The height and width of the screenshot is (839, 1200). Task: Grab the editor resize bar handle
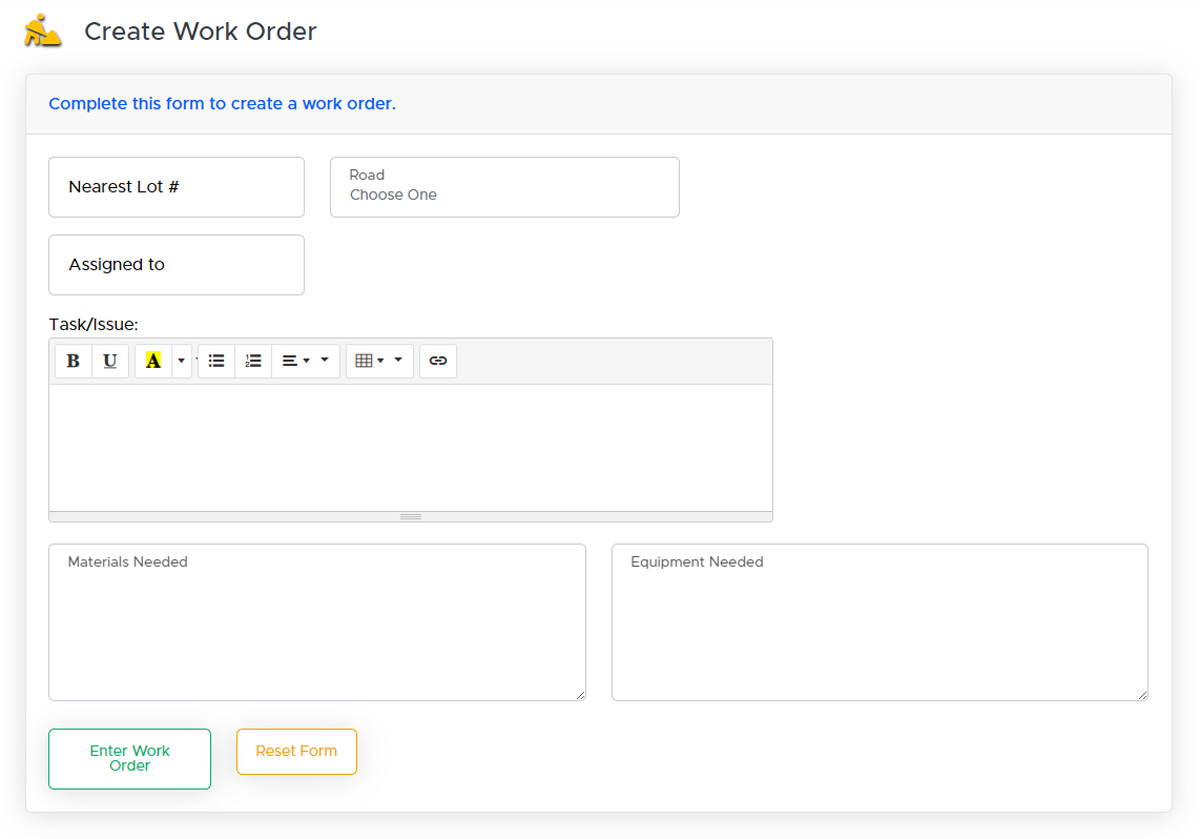pyautogui.click(x=410, y=517)
